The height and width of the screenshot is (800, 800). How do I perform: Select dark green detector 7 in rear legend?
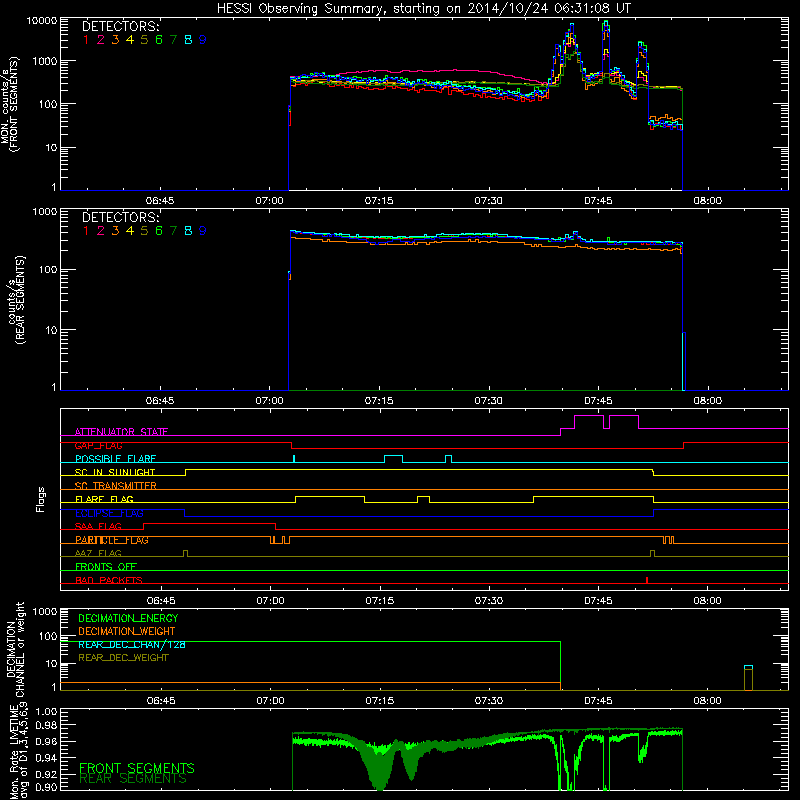point(173,231)
